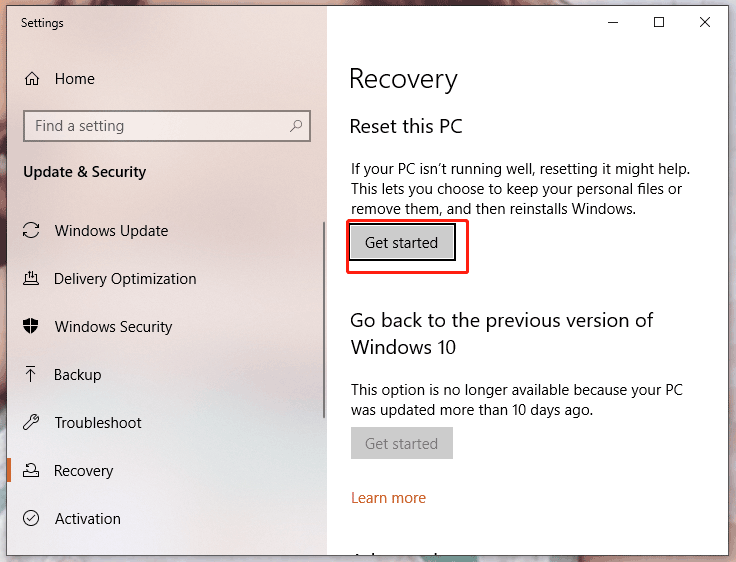Minimize the Settings window
Viewport: 736px width, 562px height.
click(x=611, y=22)
